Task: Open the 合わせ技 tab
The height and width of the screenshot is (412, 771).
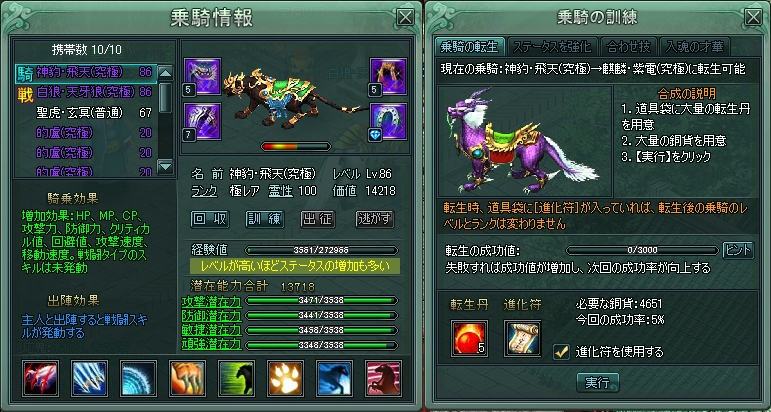Action: pos(628,47)
